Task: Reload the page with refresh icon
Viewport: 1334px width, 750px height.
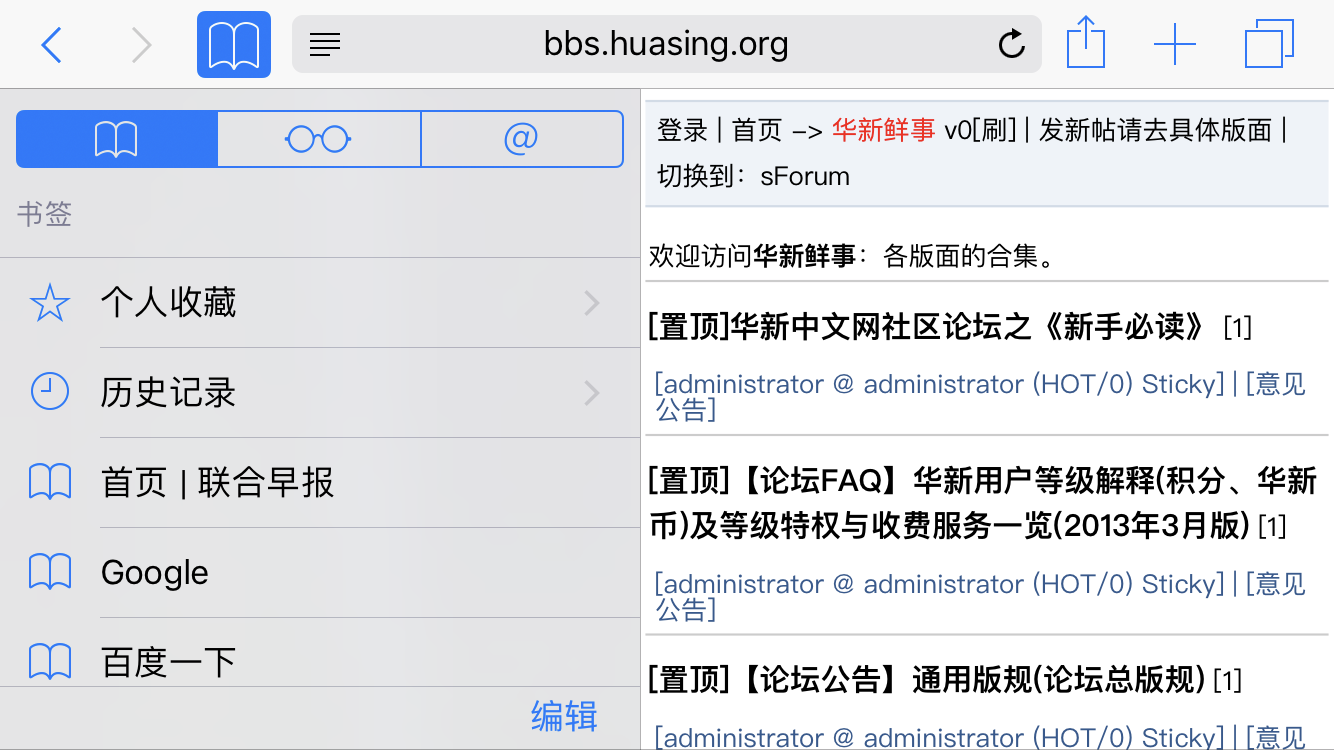Action: point(1012,44)
